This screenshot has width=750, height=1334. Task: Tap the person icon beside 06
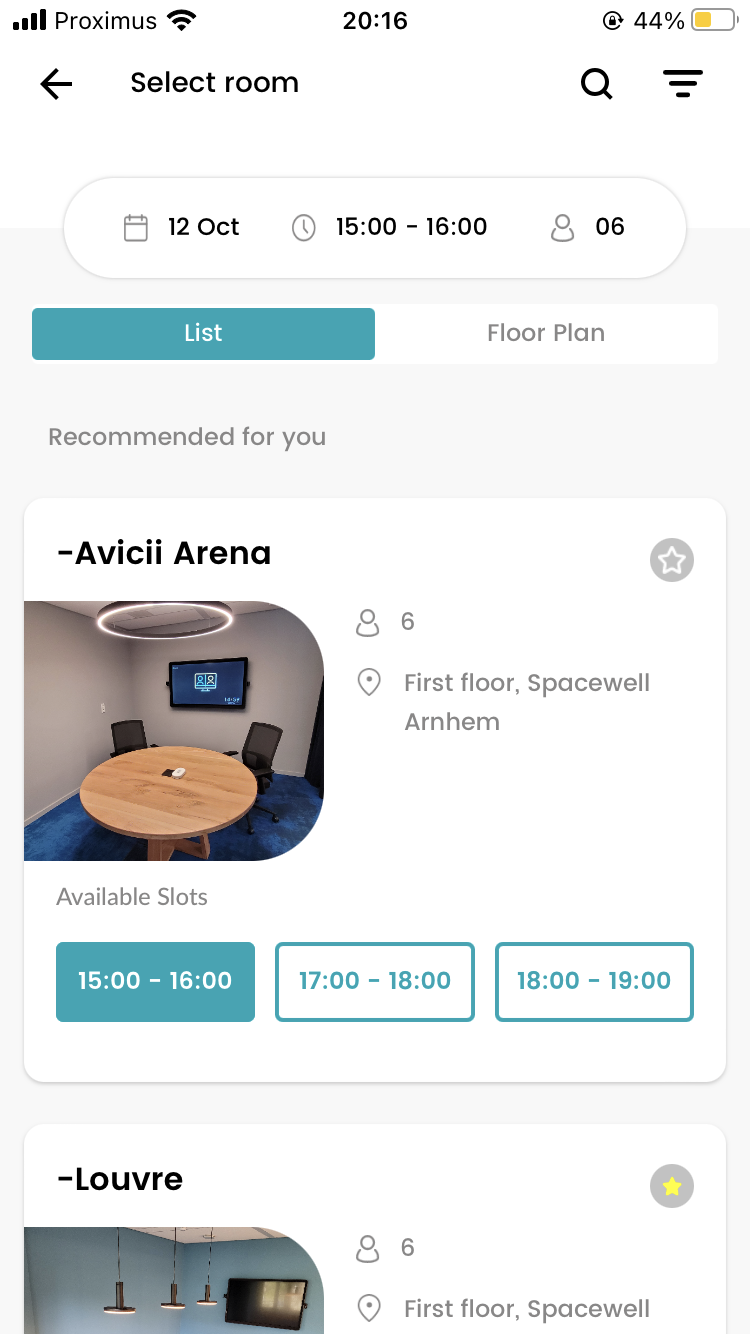tap(563, 228)
